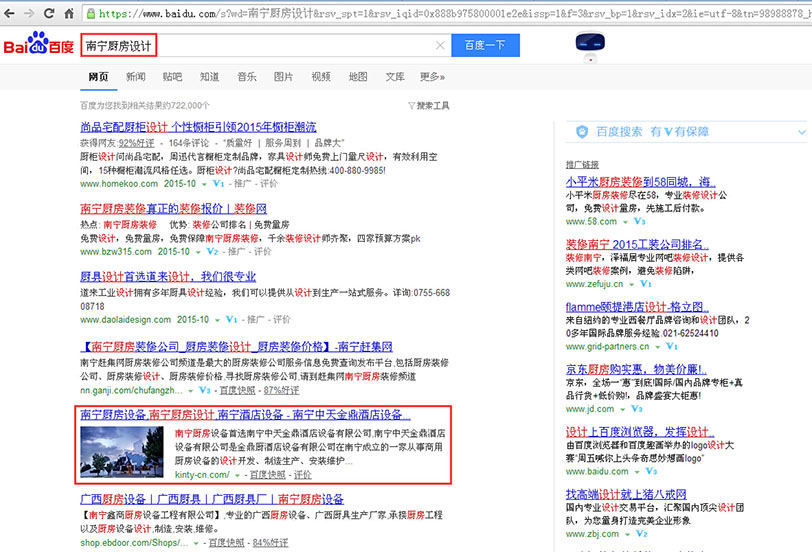Expand the arrow after www.homekoo.com 2015-10

pyautogui.click(x=204, y=184)
